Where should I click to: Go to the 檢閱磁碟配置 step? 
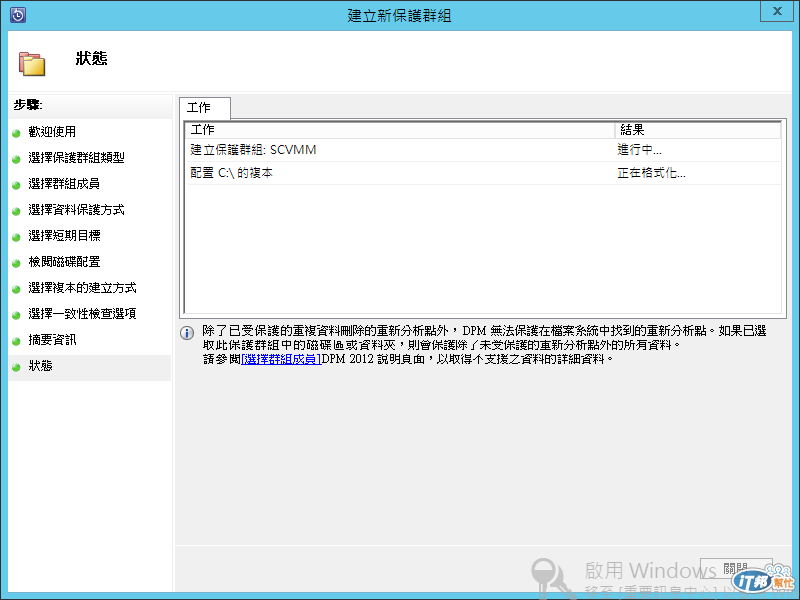pyautogui.click(x=64, y=262)
